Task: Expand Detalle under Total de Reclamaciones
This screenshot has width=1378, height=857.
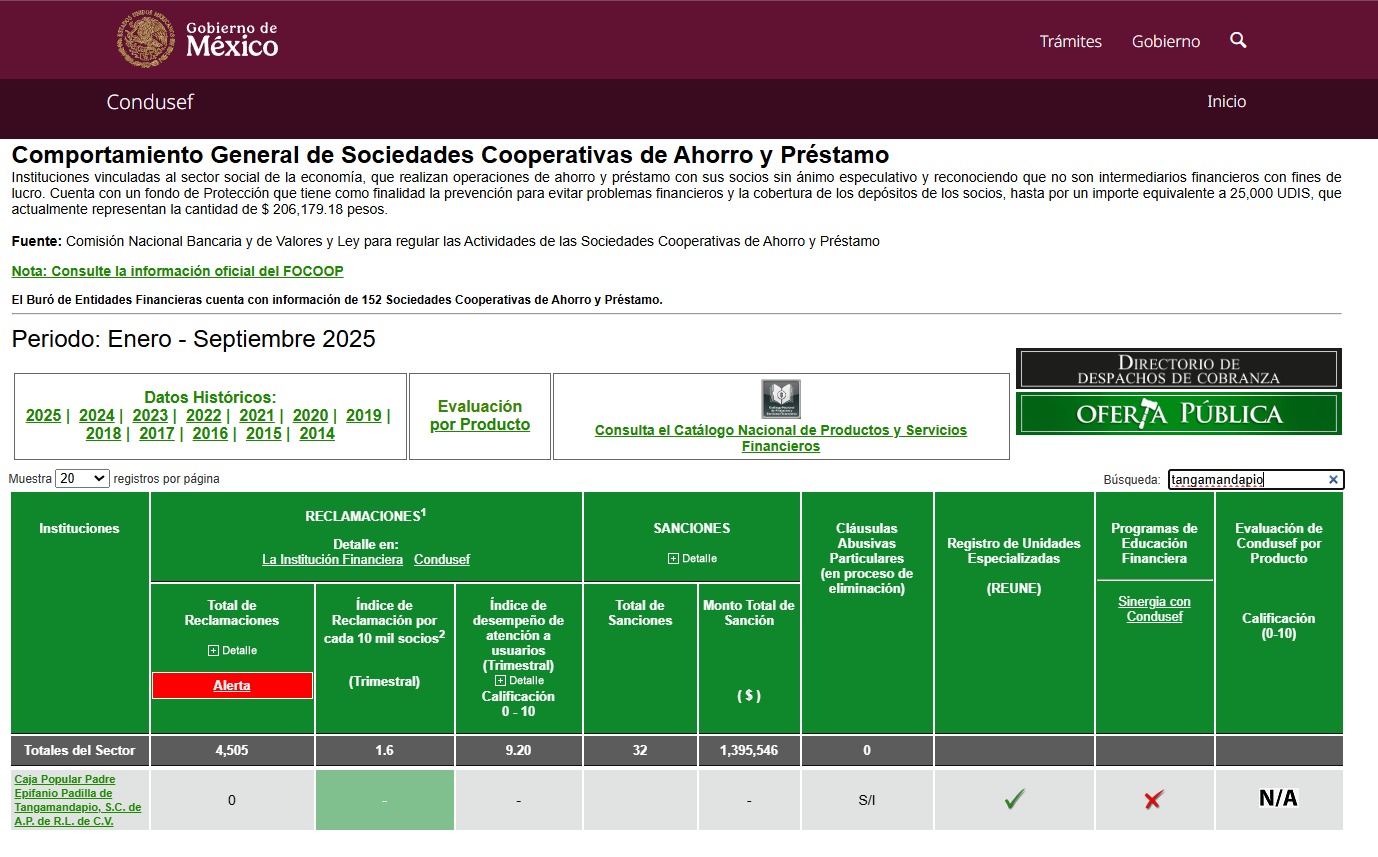Action: [232, 651]
